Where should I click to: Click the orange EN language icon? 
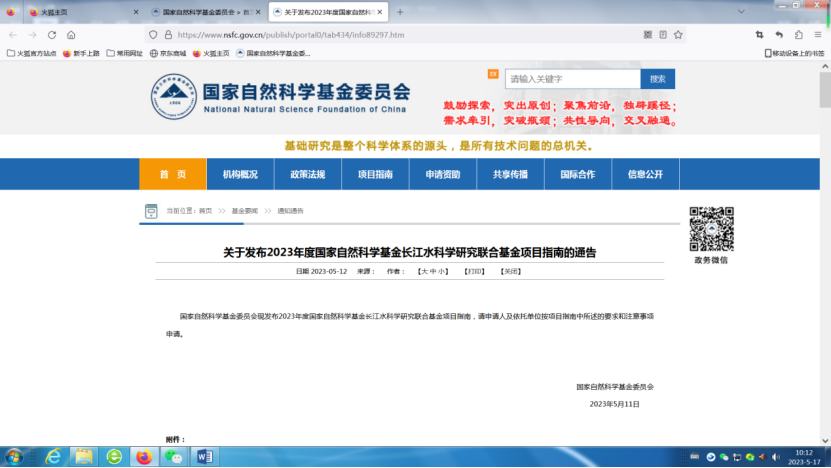coord(492,74)
